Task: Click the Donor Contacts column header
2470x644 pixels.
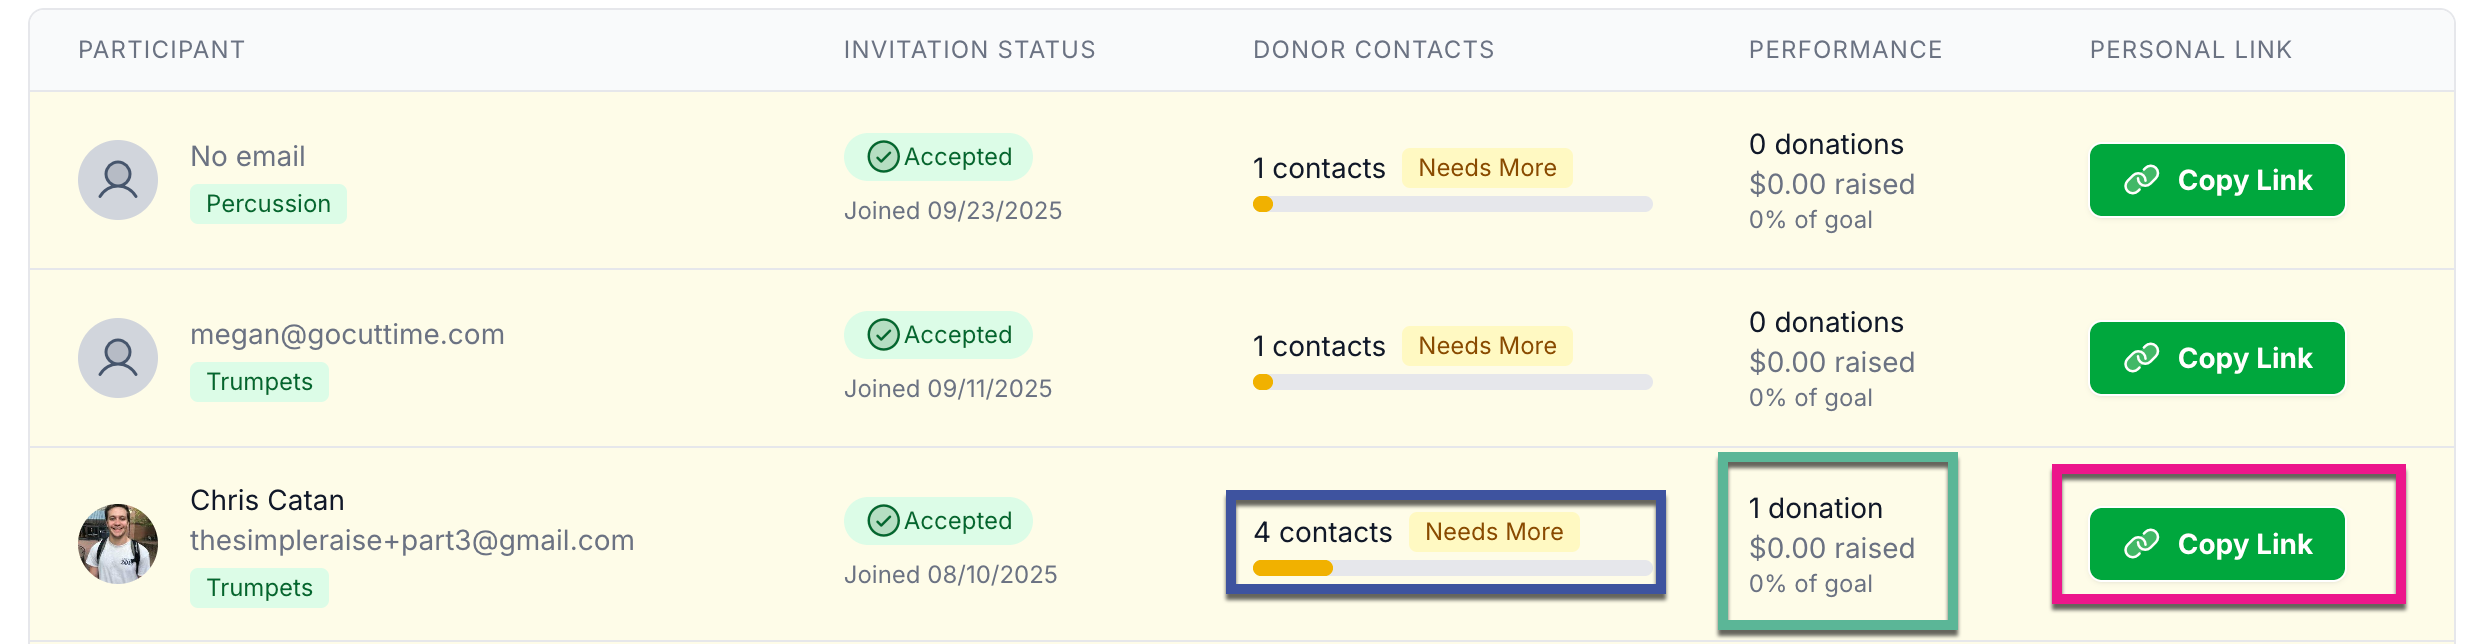Action: (1373, 50)
